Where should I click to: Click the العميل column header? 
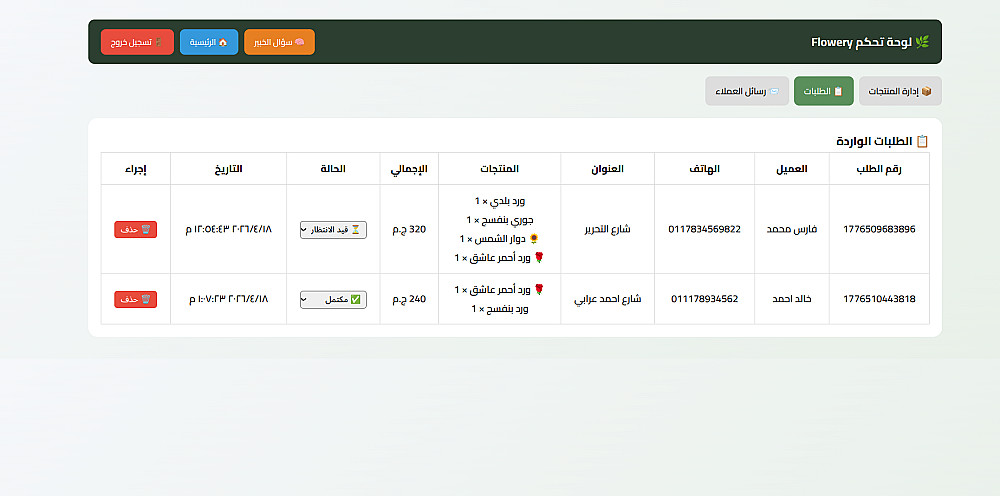[x=791, y=169]
